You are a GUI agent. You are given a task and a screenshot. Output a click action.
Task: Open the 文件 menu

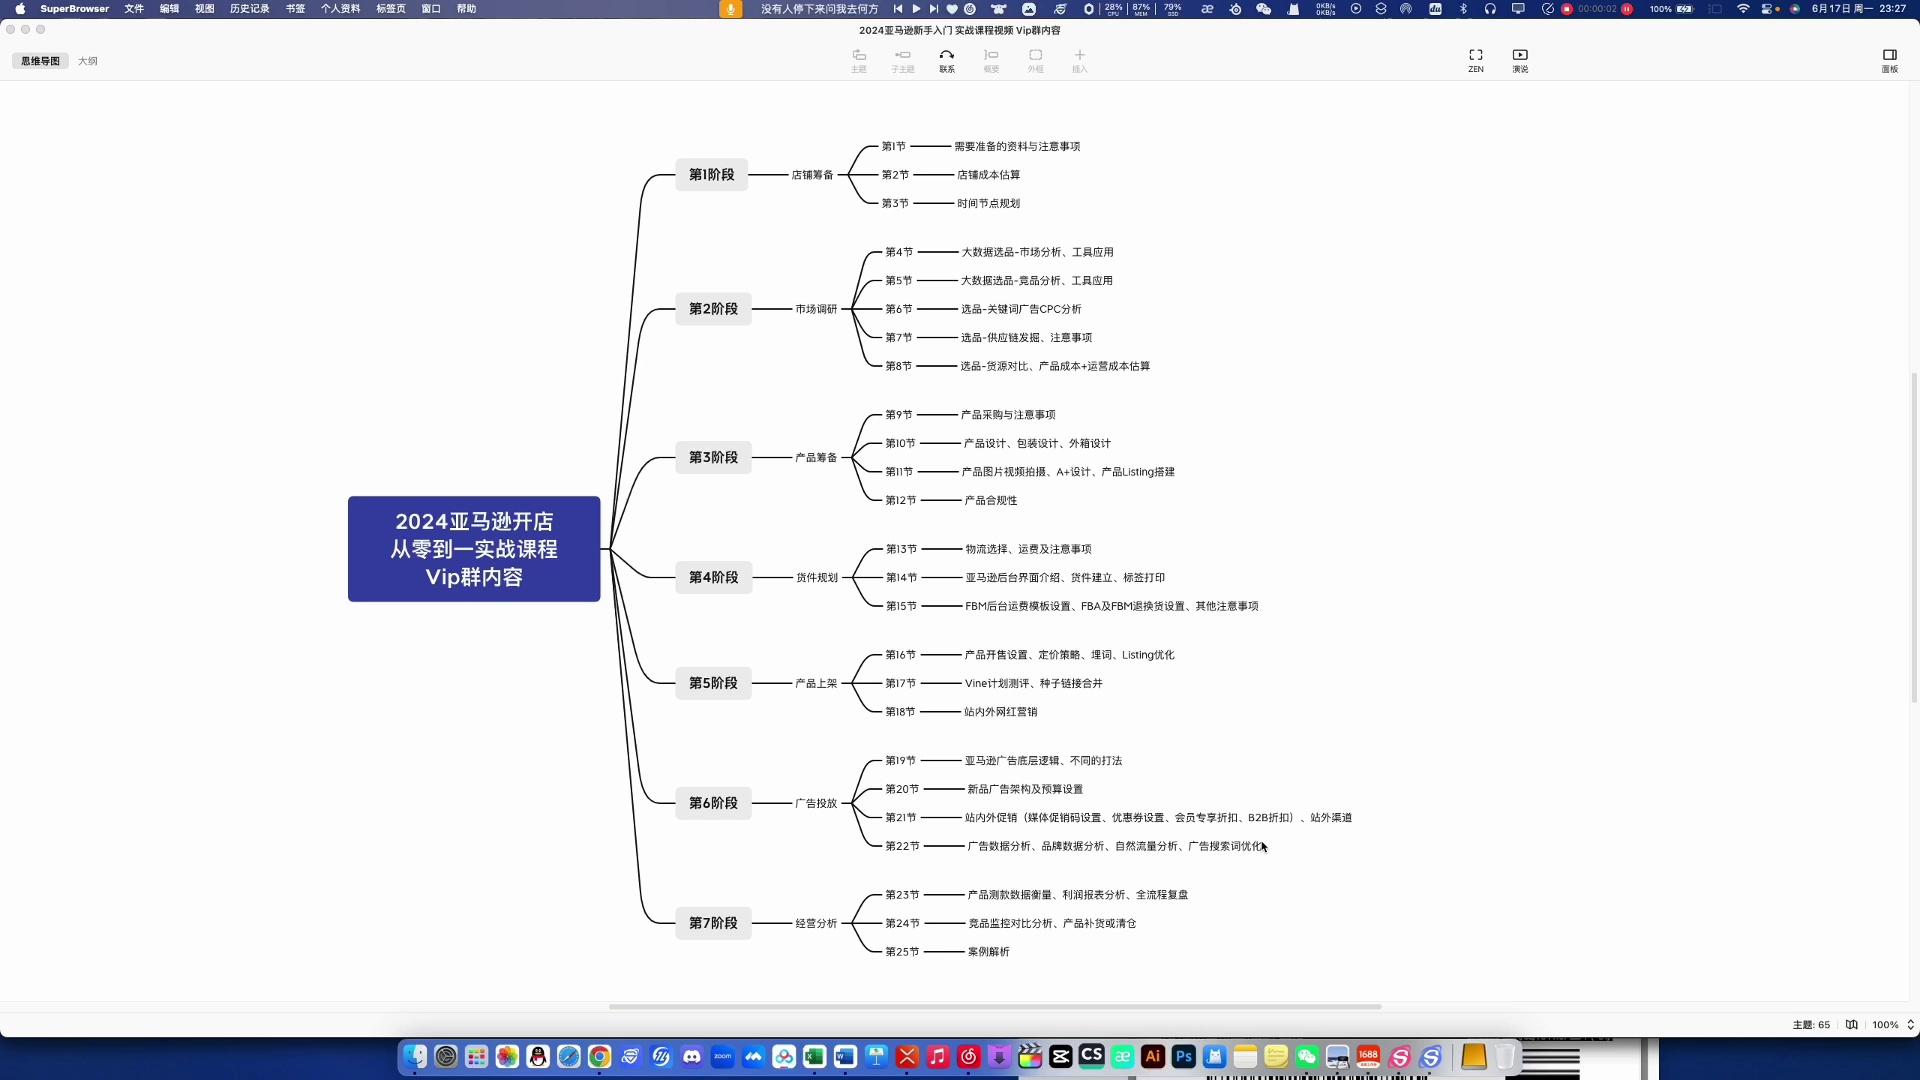tap(134, 9)
